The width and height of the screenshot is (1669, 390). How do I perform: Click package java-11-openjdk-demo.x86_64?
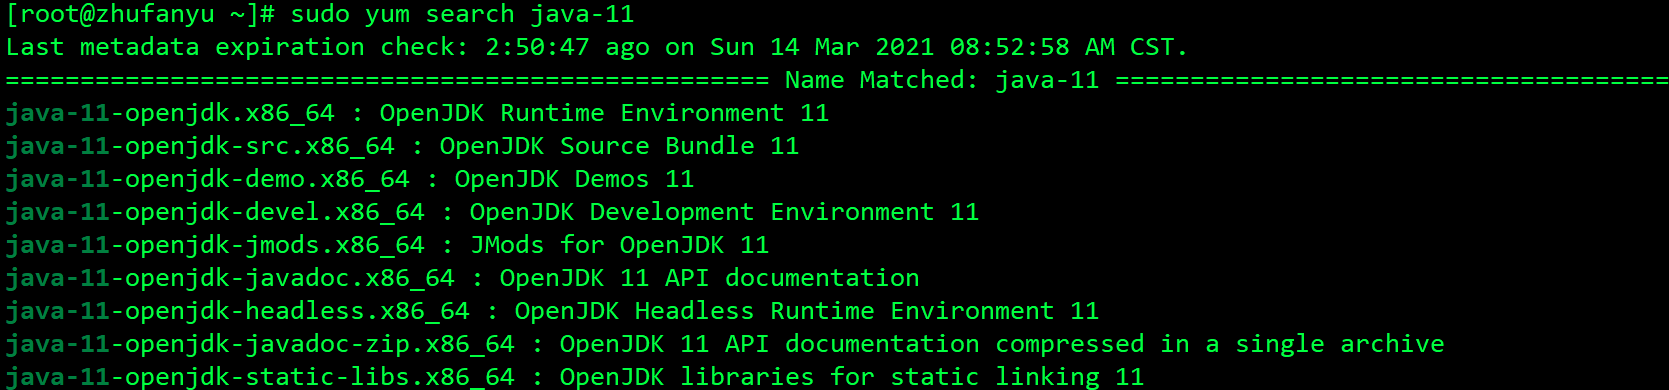click(x=208, y=180)
